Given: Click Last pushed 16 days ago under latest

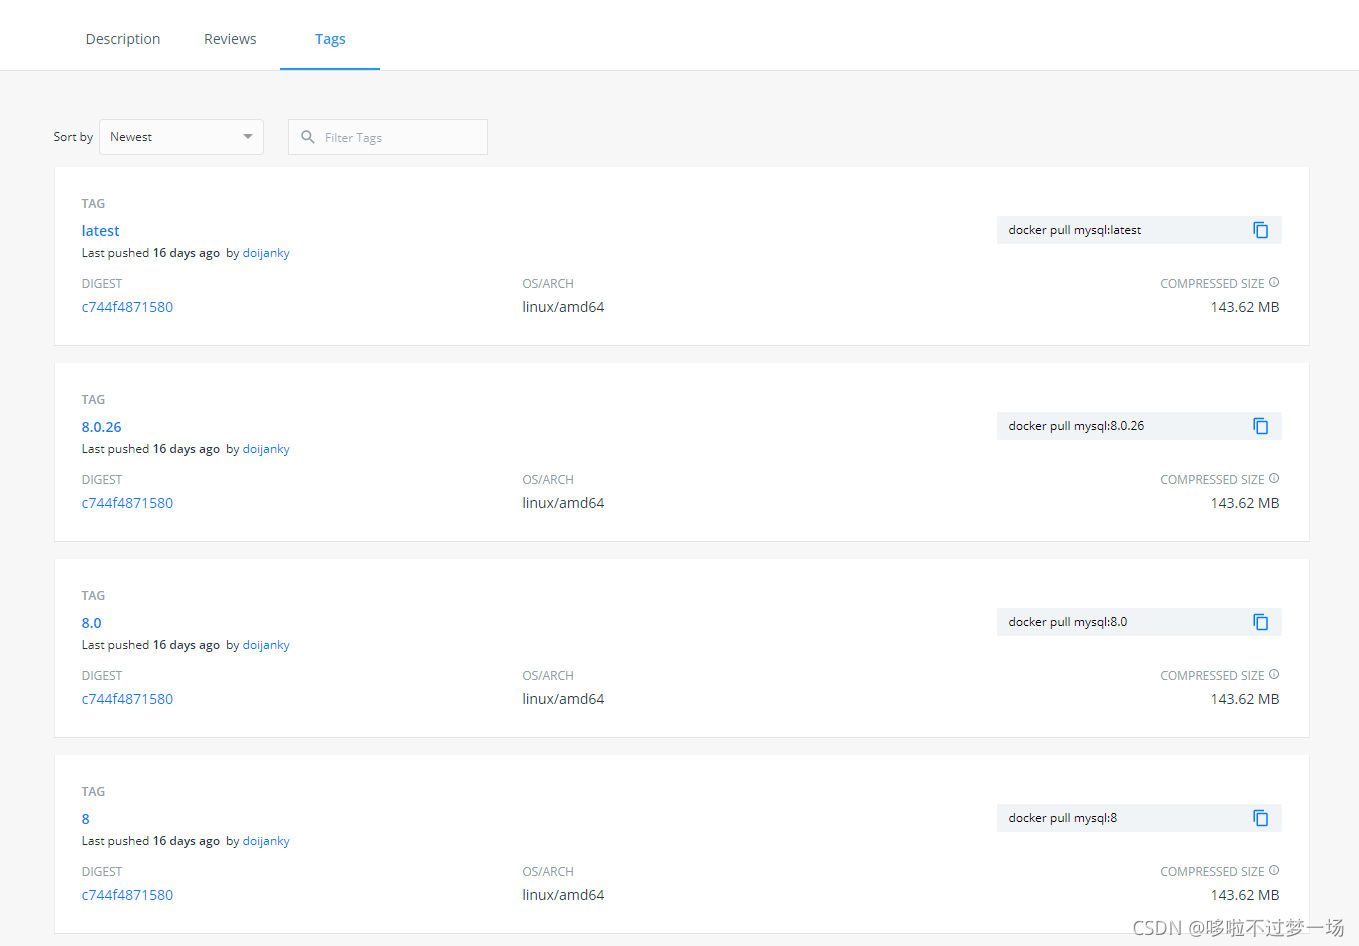Looking at the screenshot, I should pyautogui.click(x=151, y=253).
